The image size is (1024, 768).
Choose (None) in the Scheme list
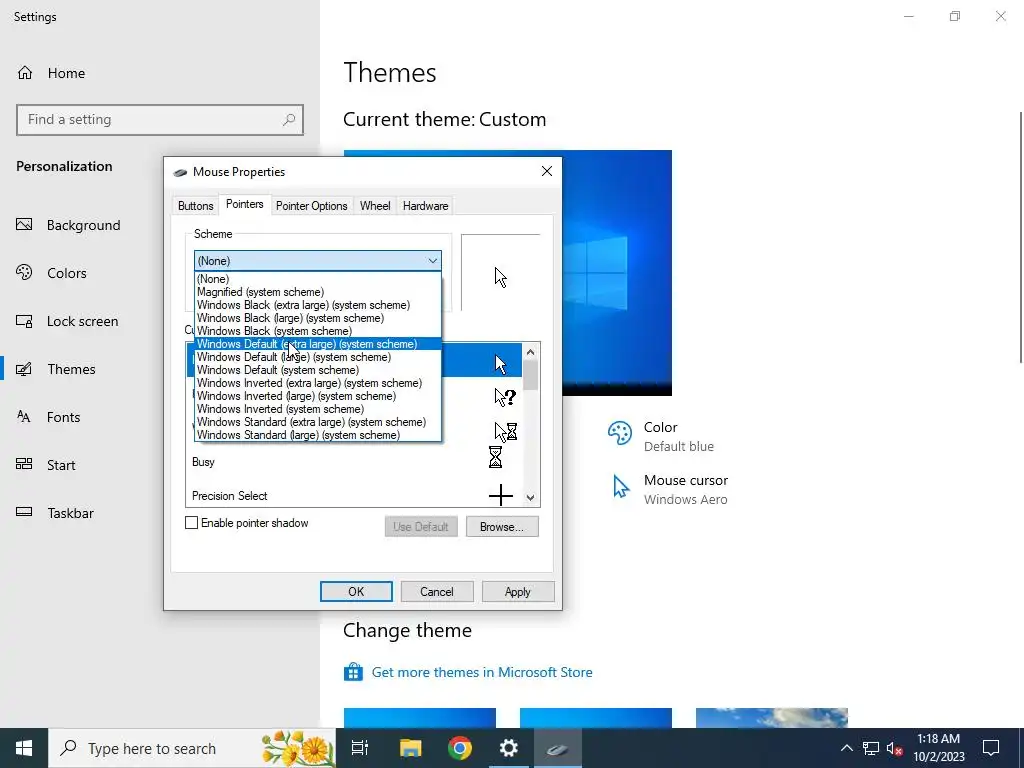coord(317,279)
